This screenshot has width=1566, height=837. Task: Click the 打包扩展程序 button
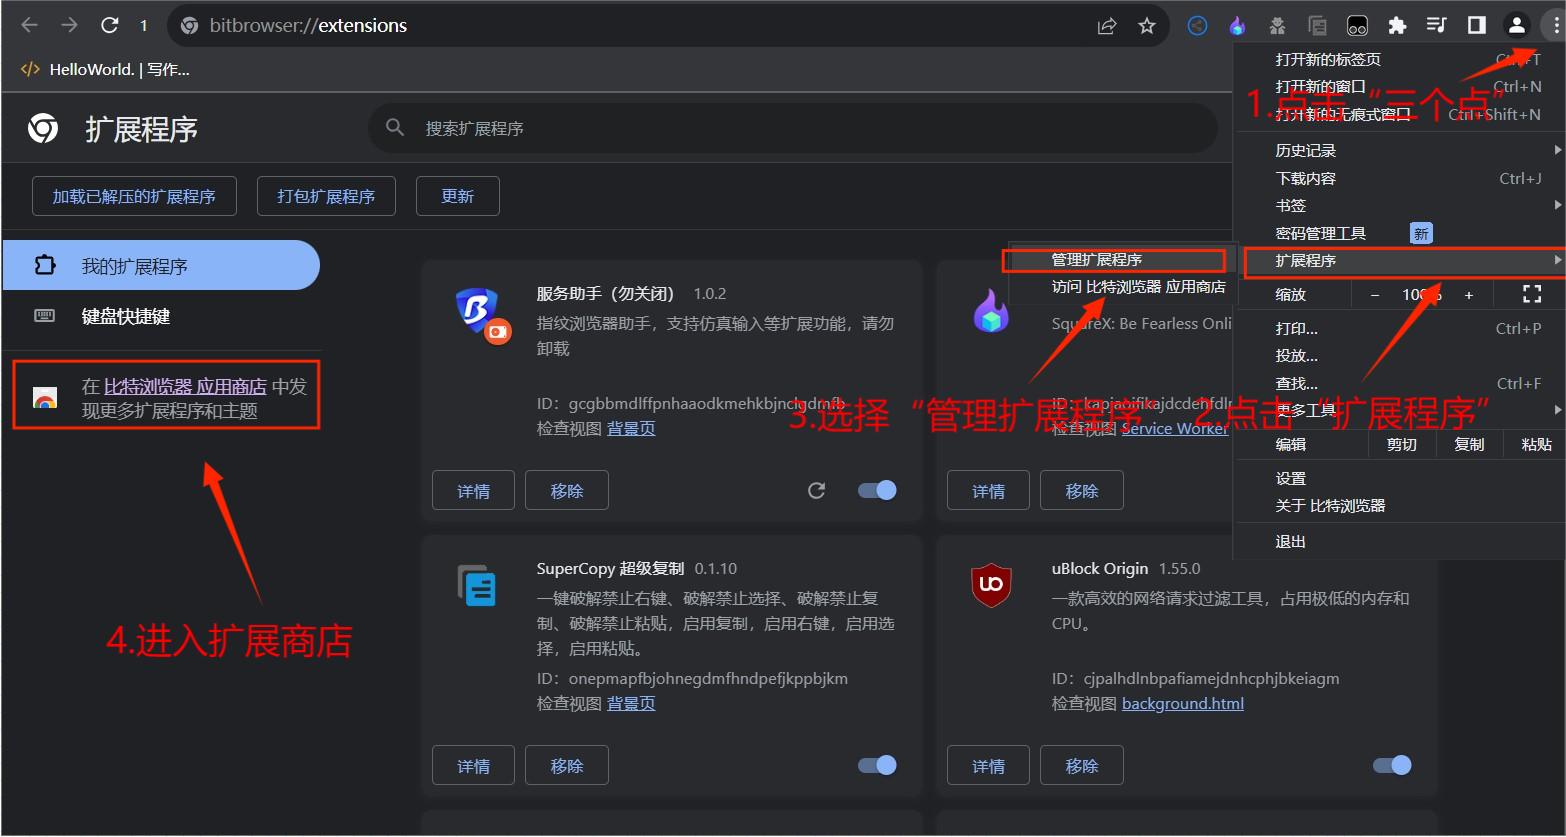point(326,196)
